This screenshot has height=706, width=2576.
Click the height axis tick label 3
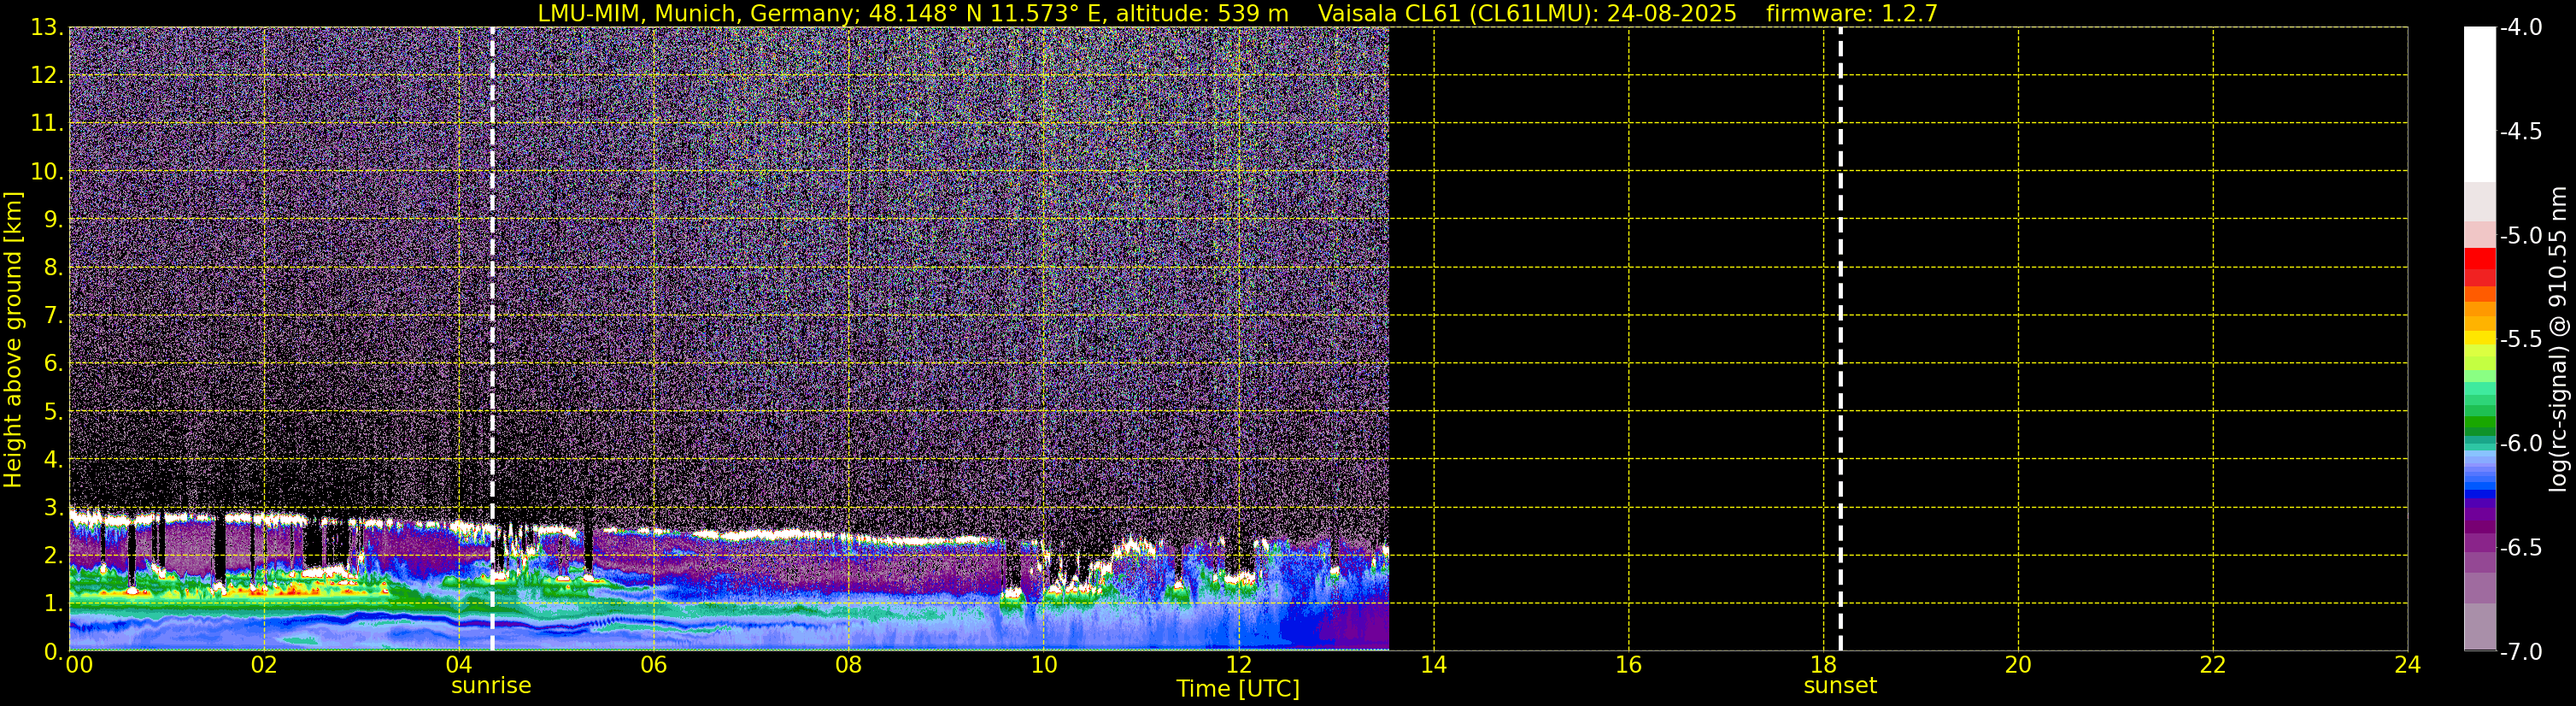pos(52,507)
